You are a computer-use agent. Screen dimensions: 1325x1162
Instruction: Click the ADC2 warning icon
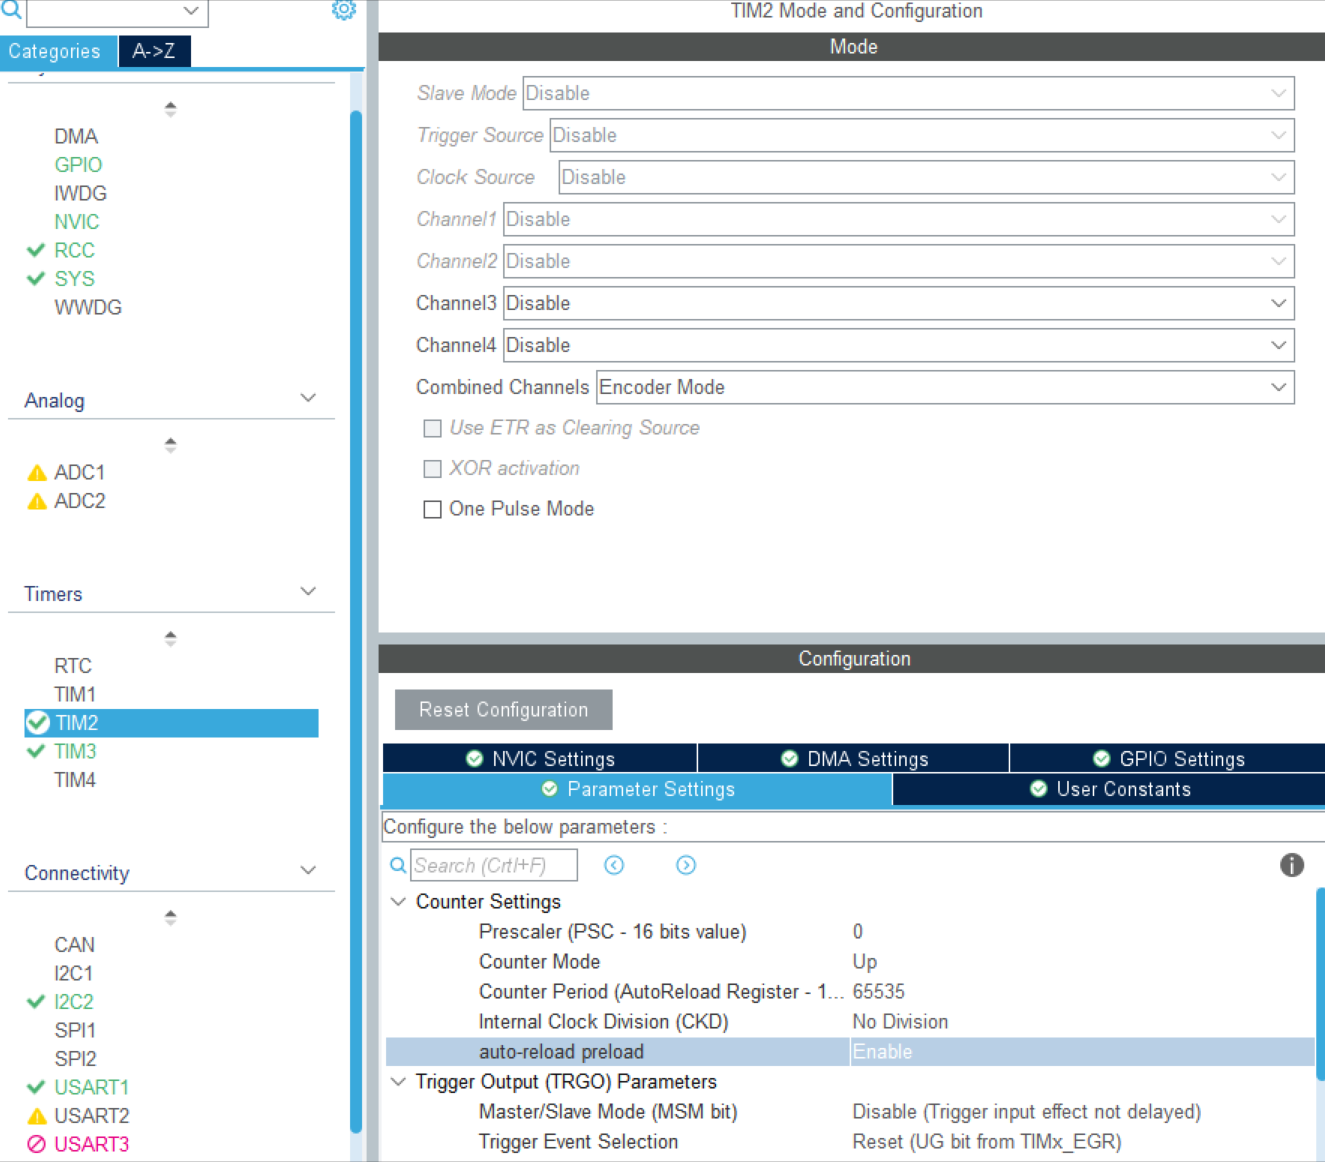37,501
